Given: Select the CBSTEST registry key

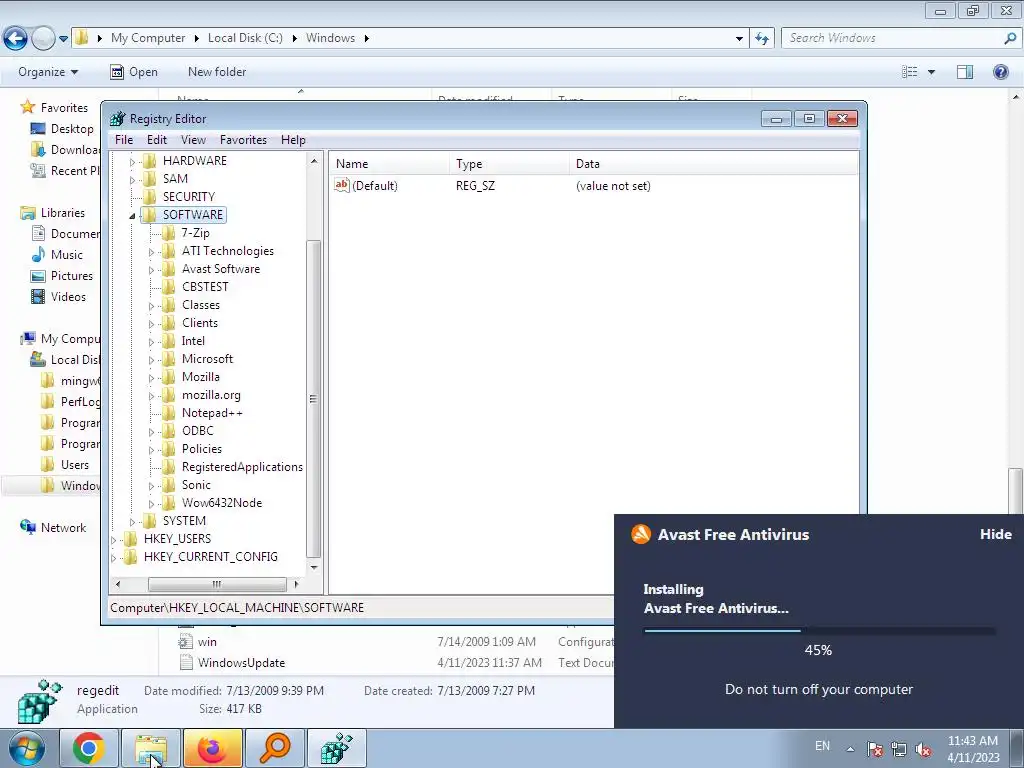Looking at the screenshot, I should [x=205, y=287].
